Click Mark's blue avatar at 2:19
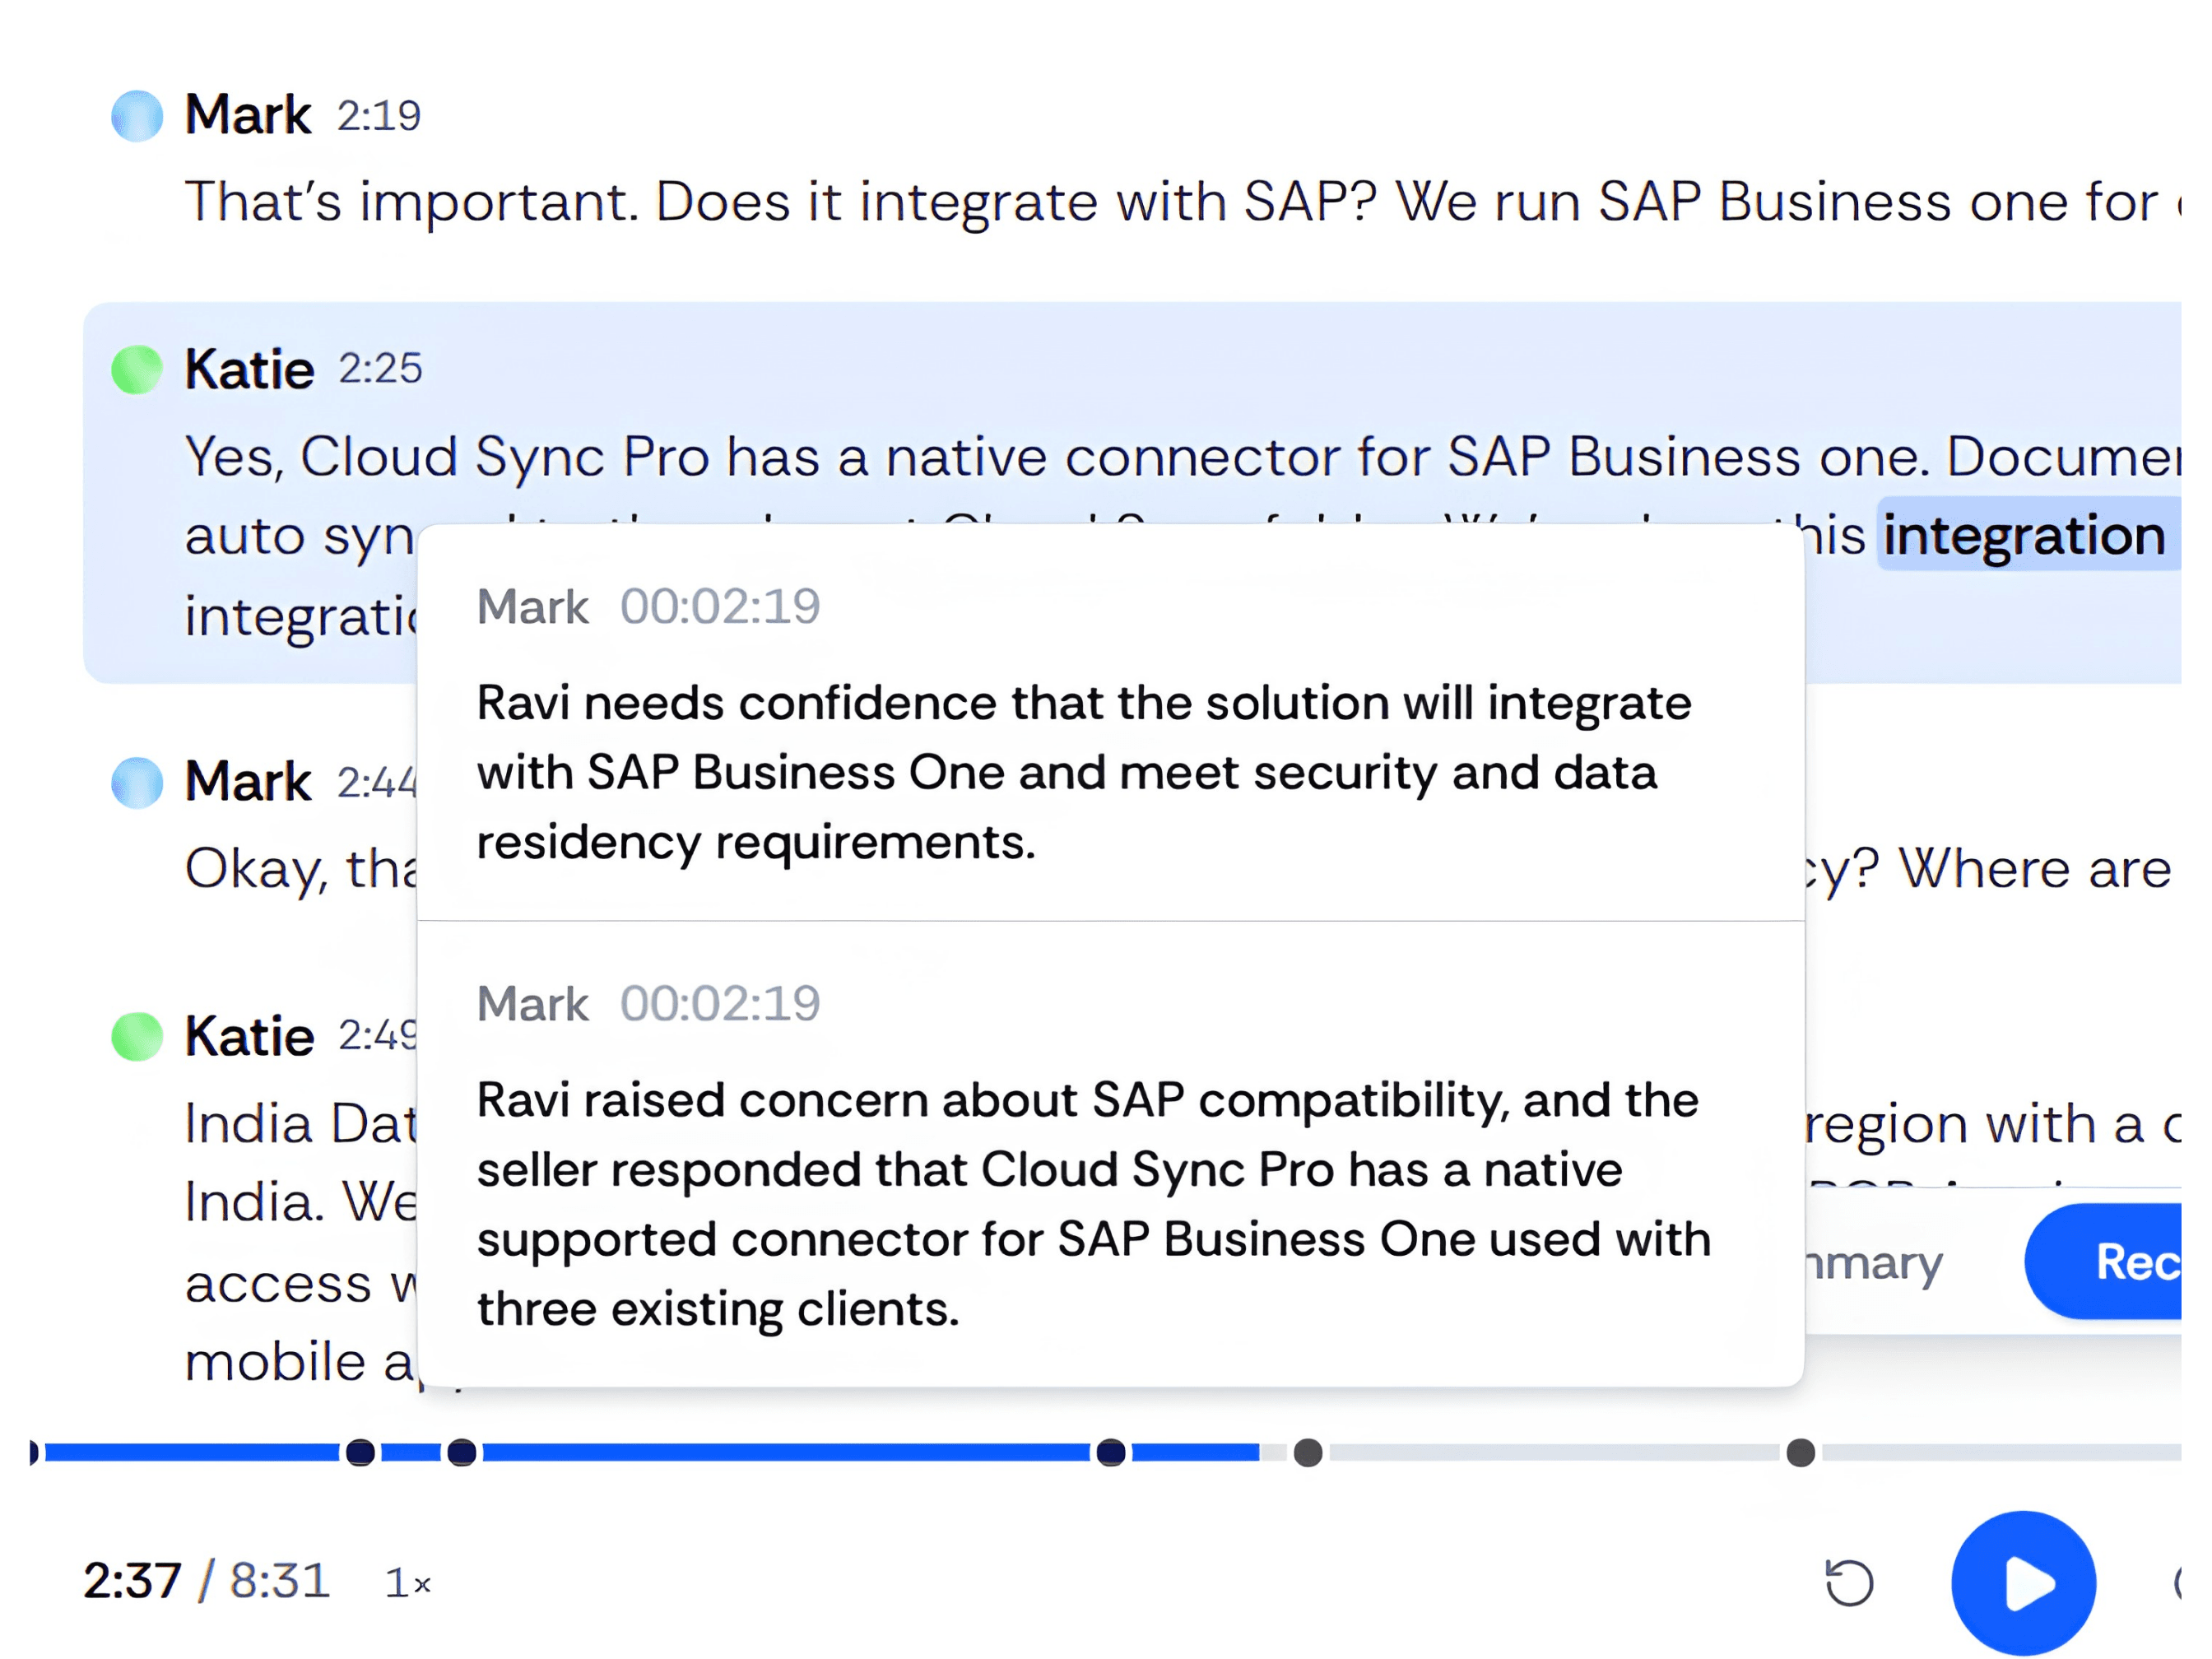The image size is (2212, 1659). pos(137,116)
